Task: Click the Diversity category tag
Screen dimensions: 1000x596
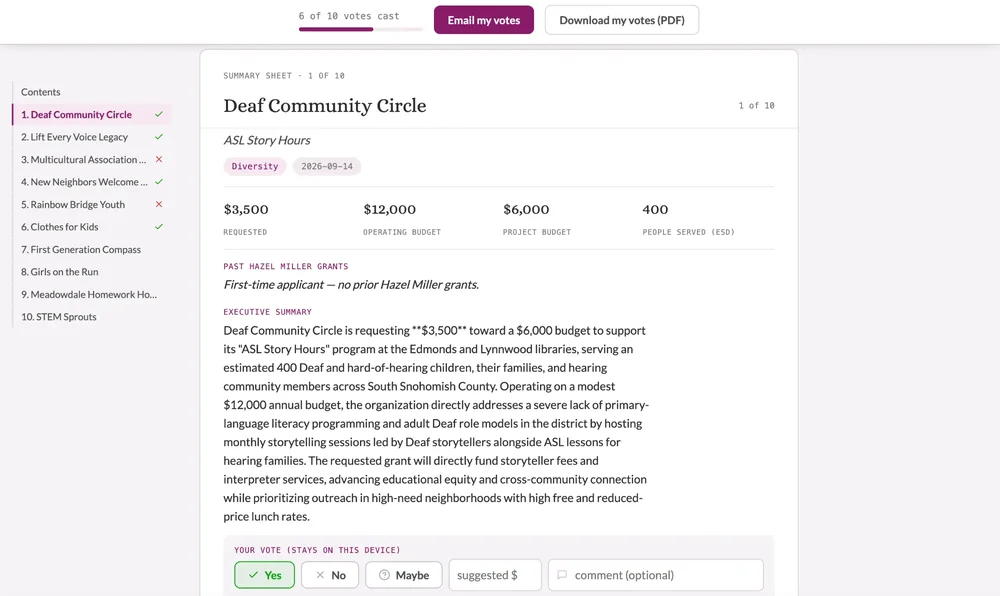Action: point(254,166)
